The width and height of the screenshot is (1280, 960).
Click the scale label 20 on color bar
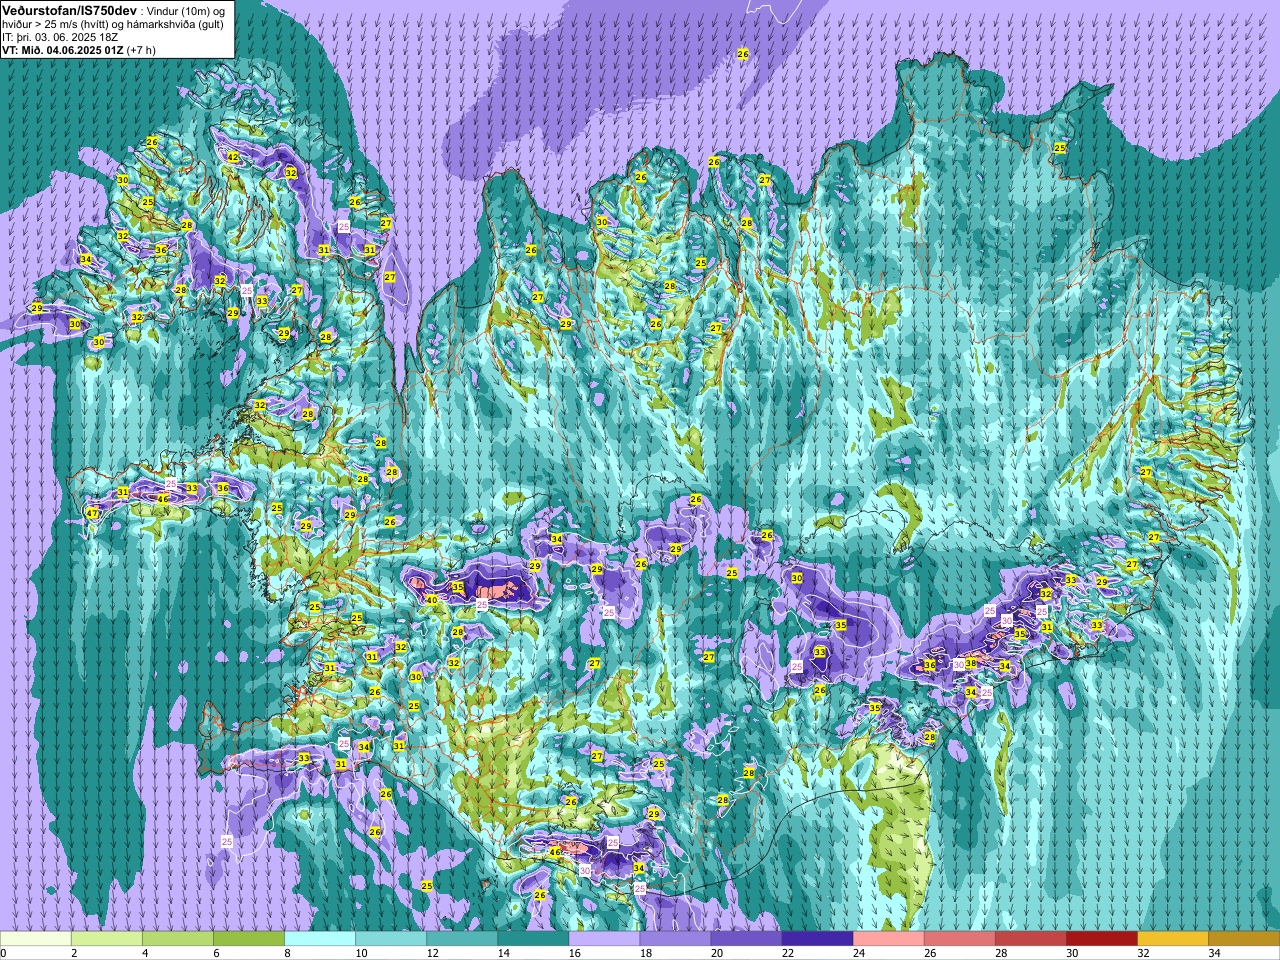716,953
